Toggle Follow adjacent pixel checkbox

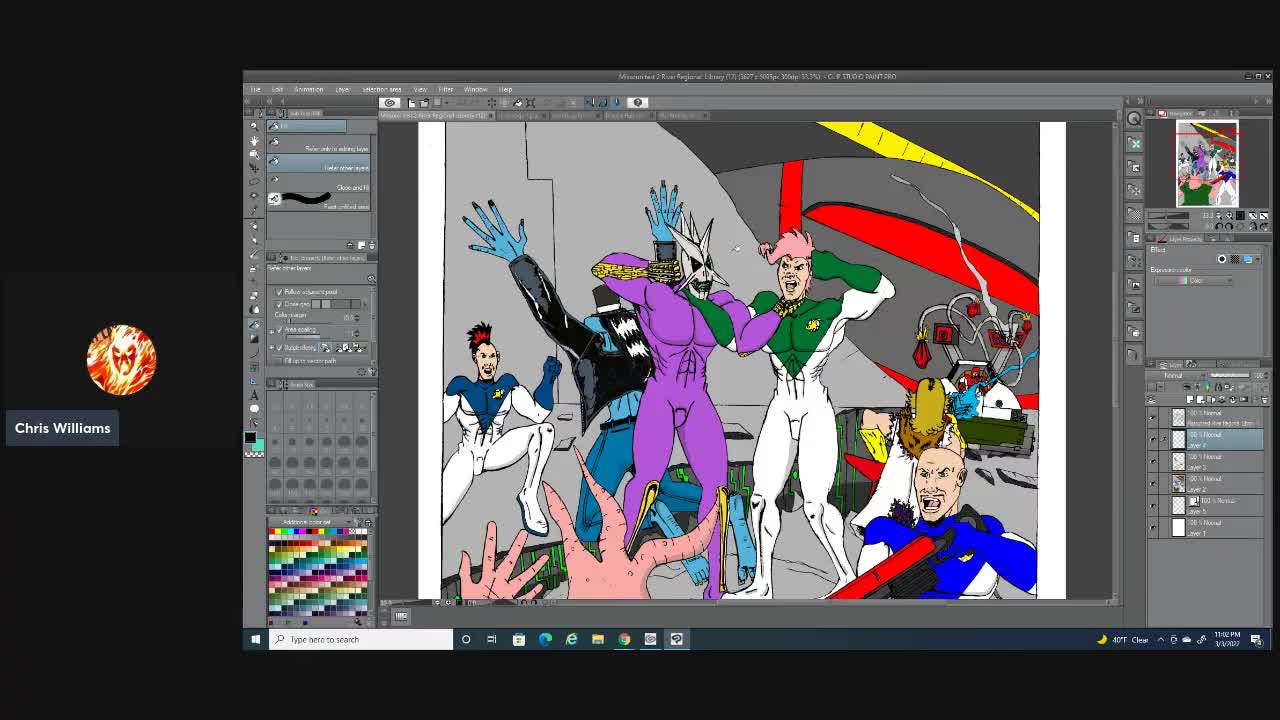pyautogui.click(x=279, y=292)
